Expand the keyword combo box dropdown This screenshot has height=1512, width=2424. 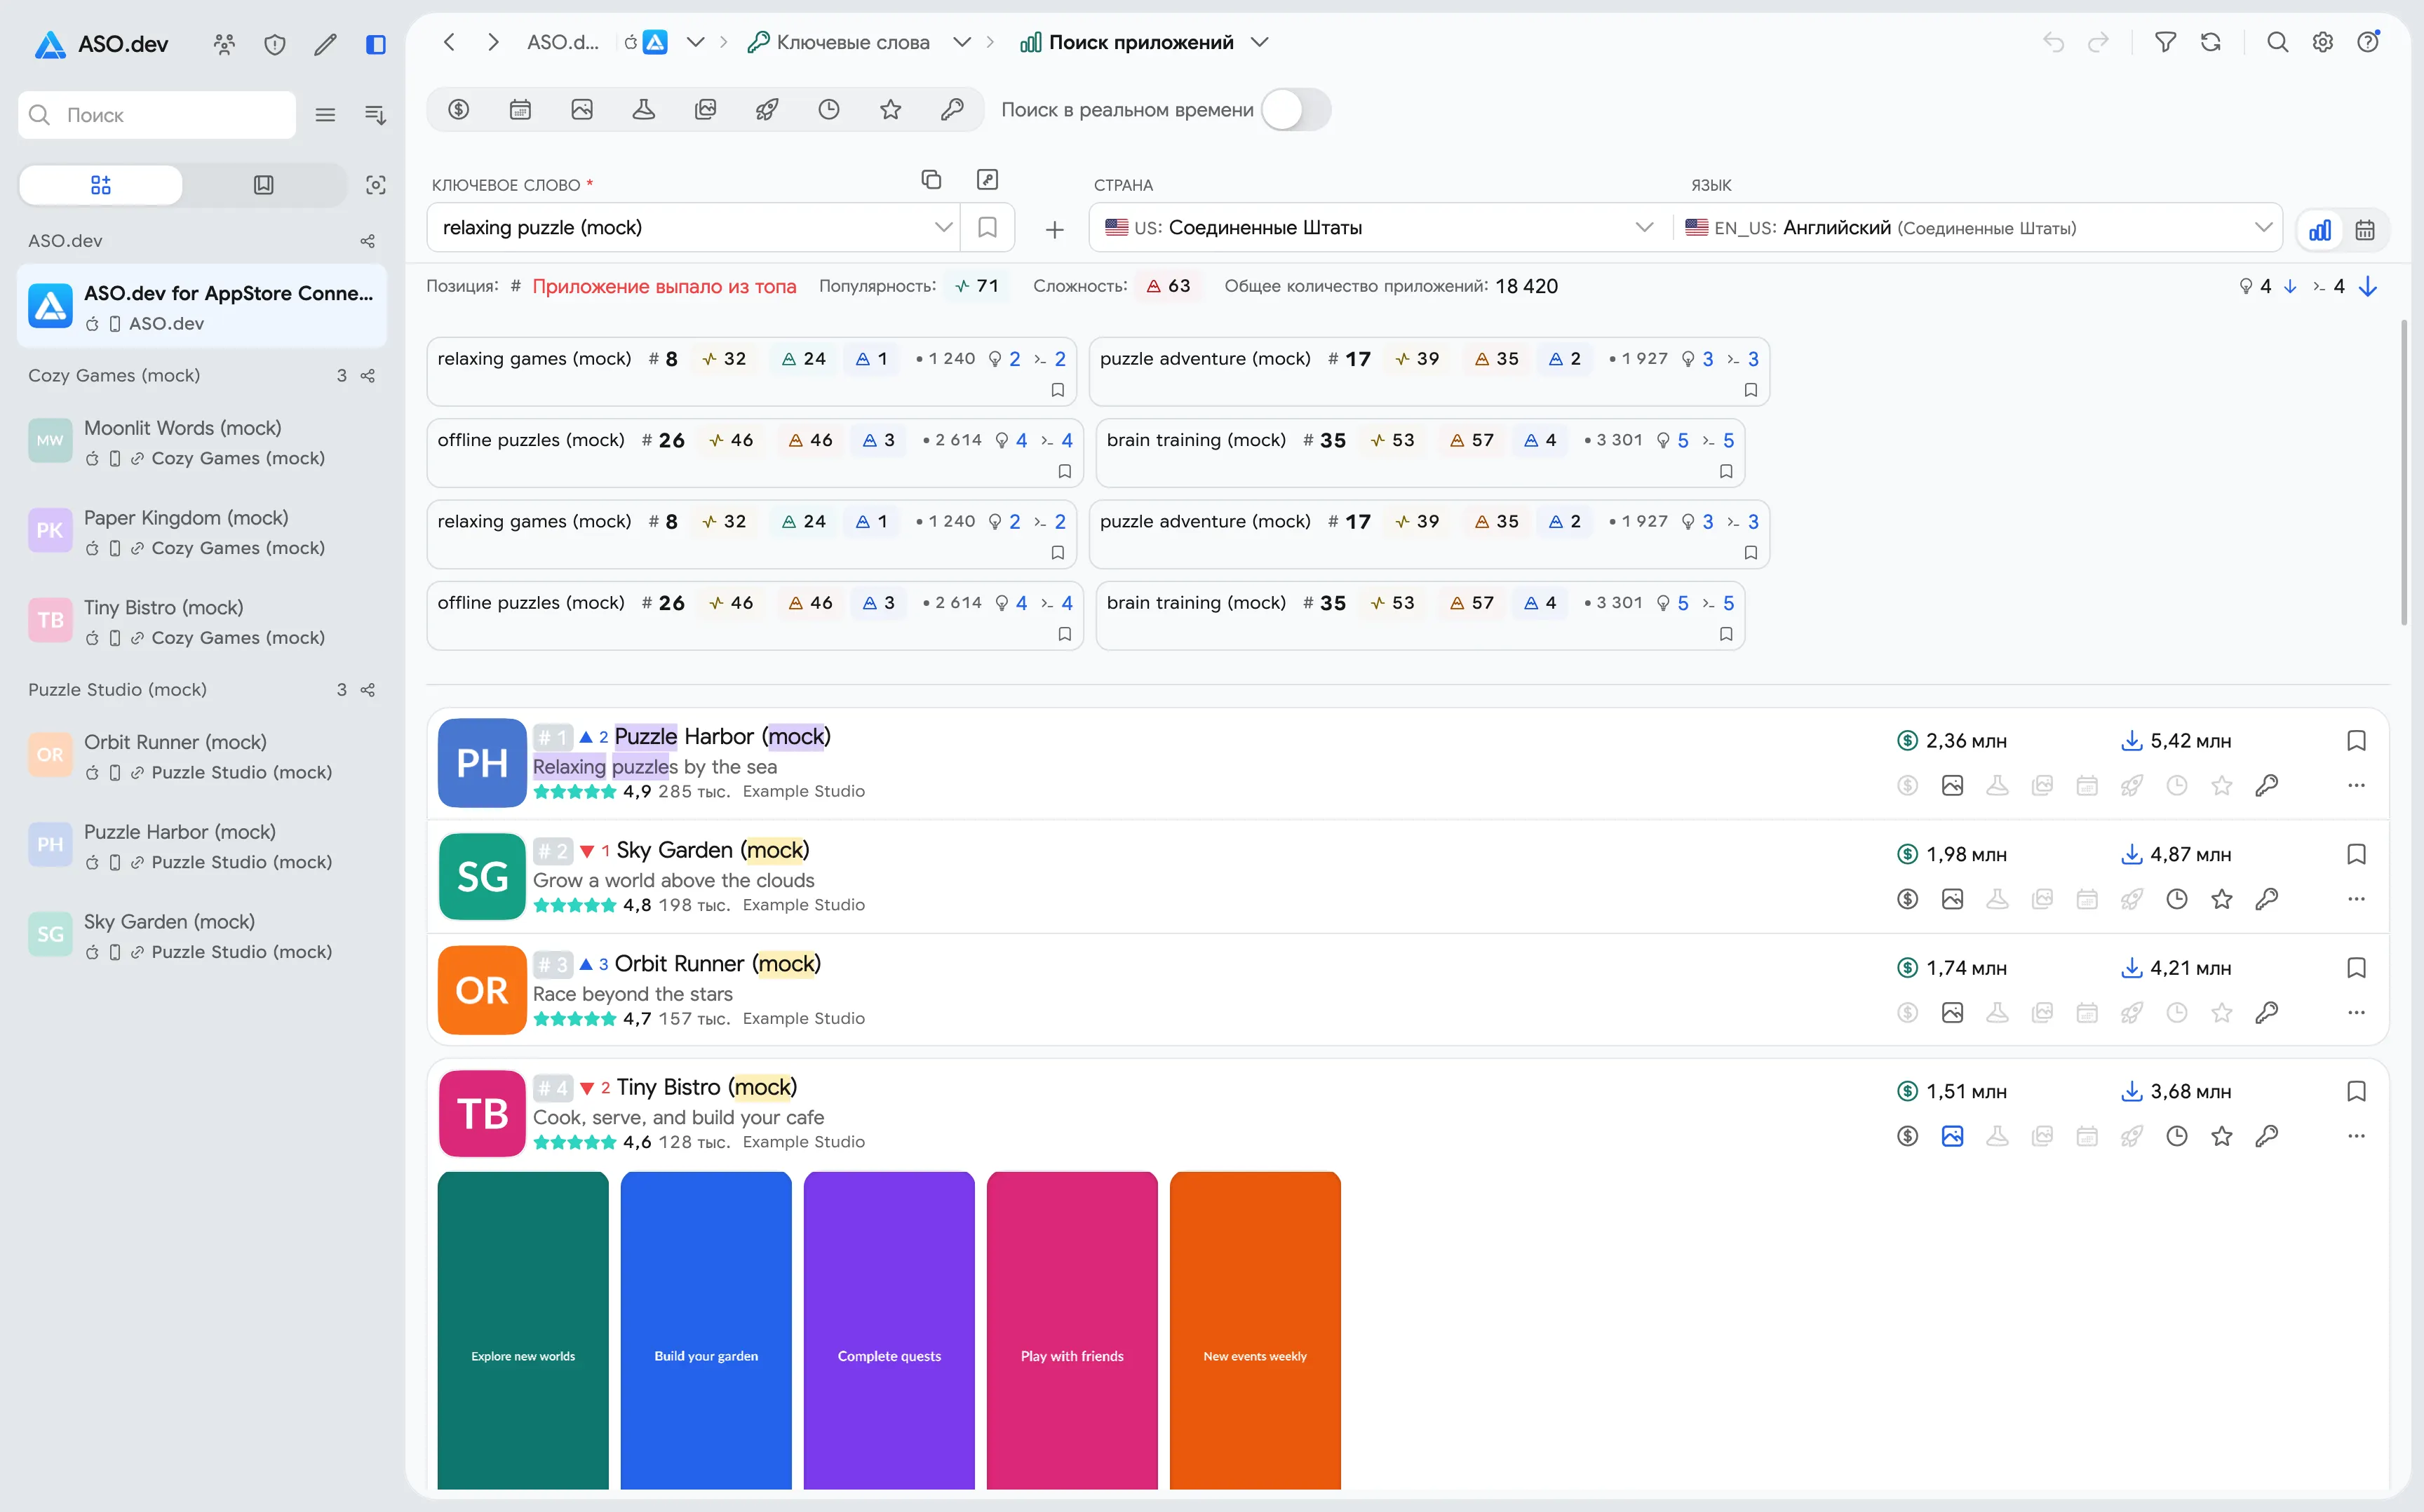[x=942, y=228]
